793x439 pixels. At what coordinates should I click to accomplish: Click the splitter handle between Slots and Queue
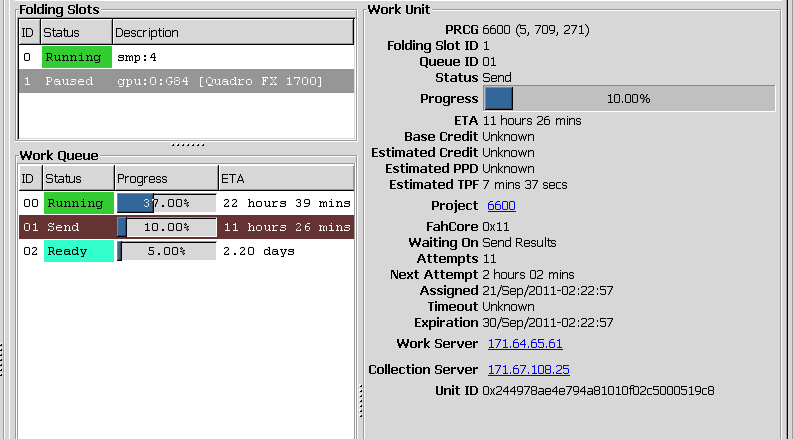point(188,145)
